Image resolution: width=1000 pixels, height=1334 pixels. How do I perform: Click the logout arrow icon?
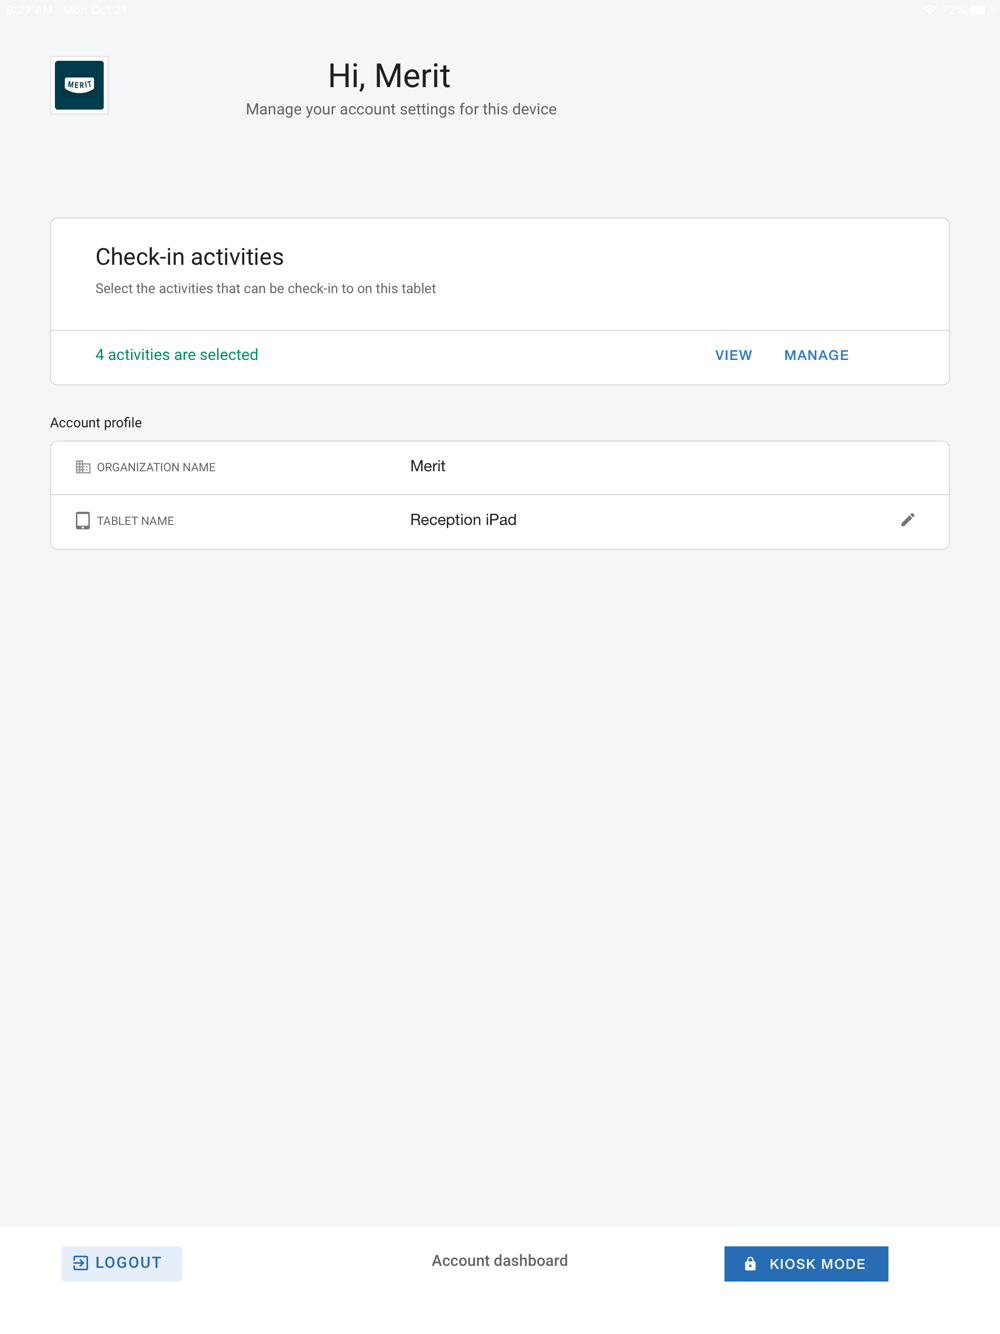[x=81, y=1263]
